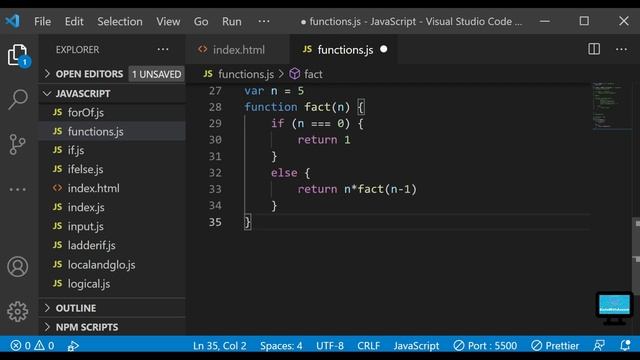Image resolution: width=640 pixels, height=360 pixels.
Task: Open the Search view in activity bar
Action: point(18,99)
